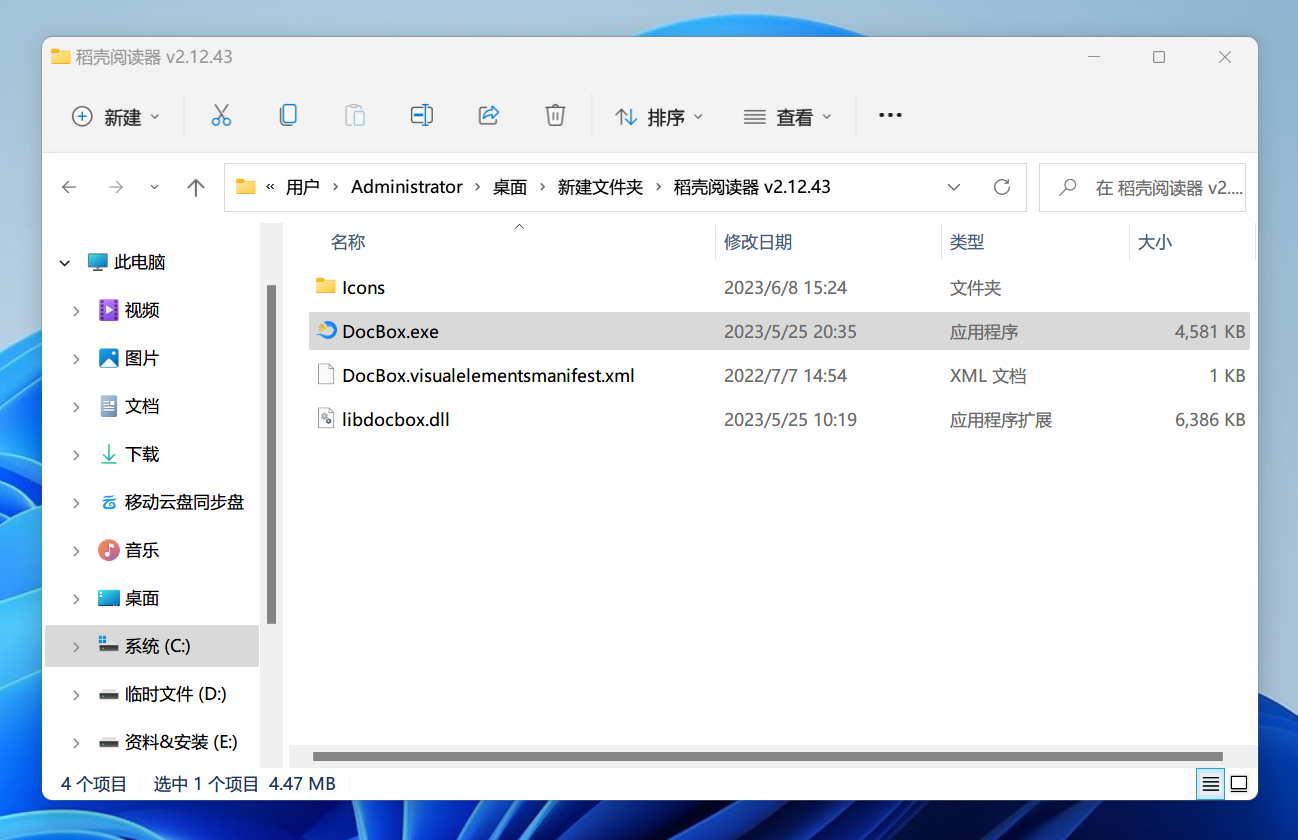Image resolution: width=1298 pixels, height=840 pixels.
Task: Select 文档 in the sidebar tree
Action: point(142,406)
